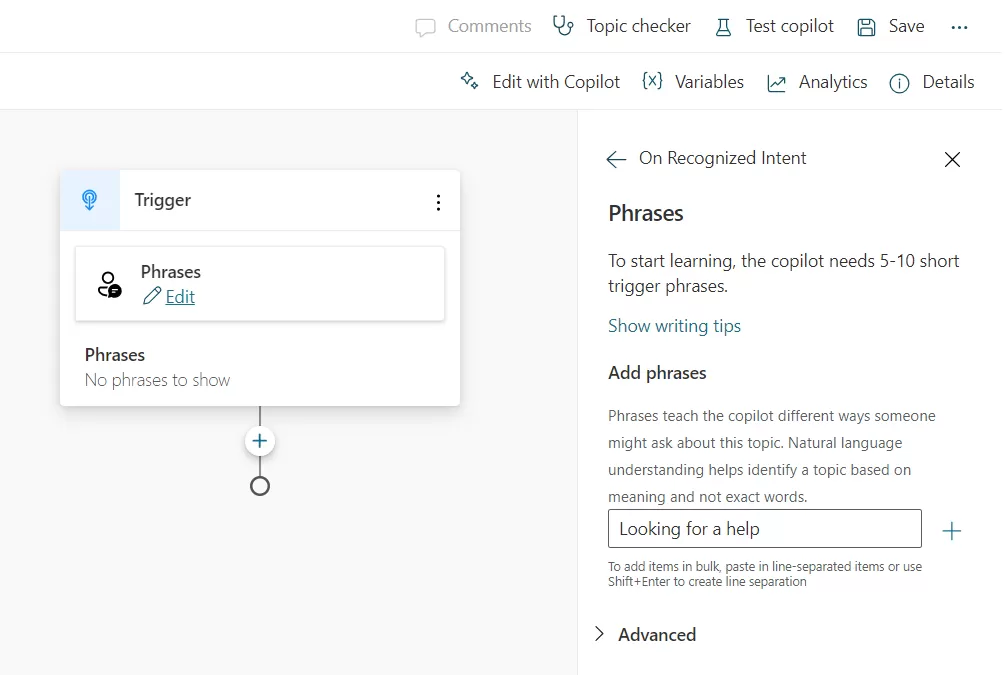Click the Comments toolbar item

[473, 27]
